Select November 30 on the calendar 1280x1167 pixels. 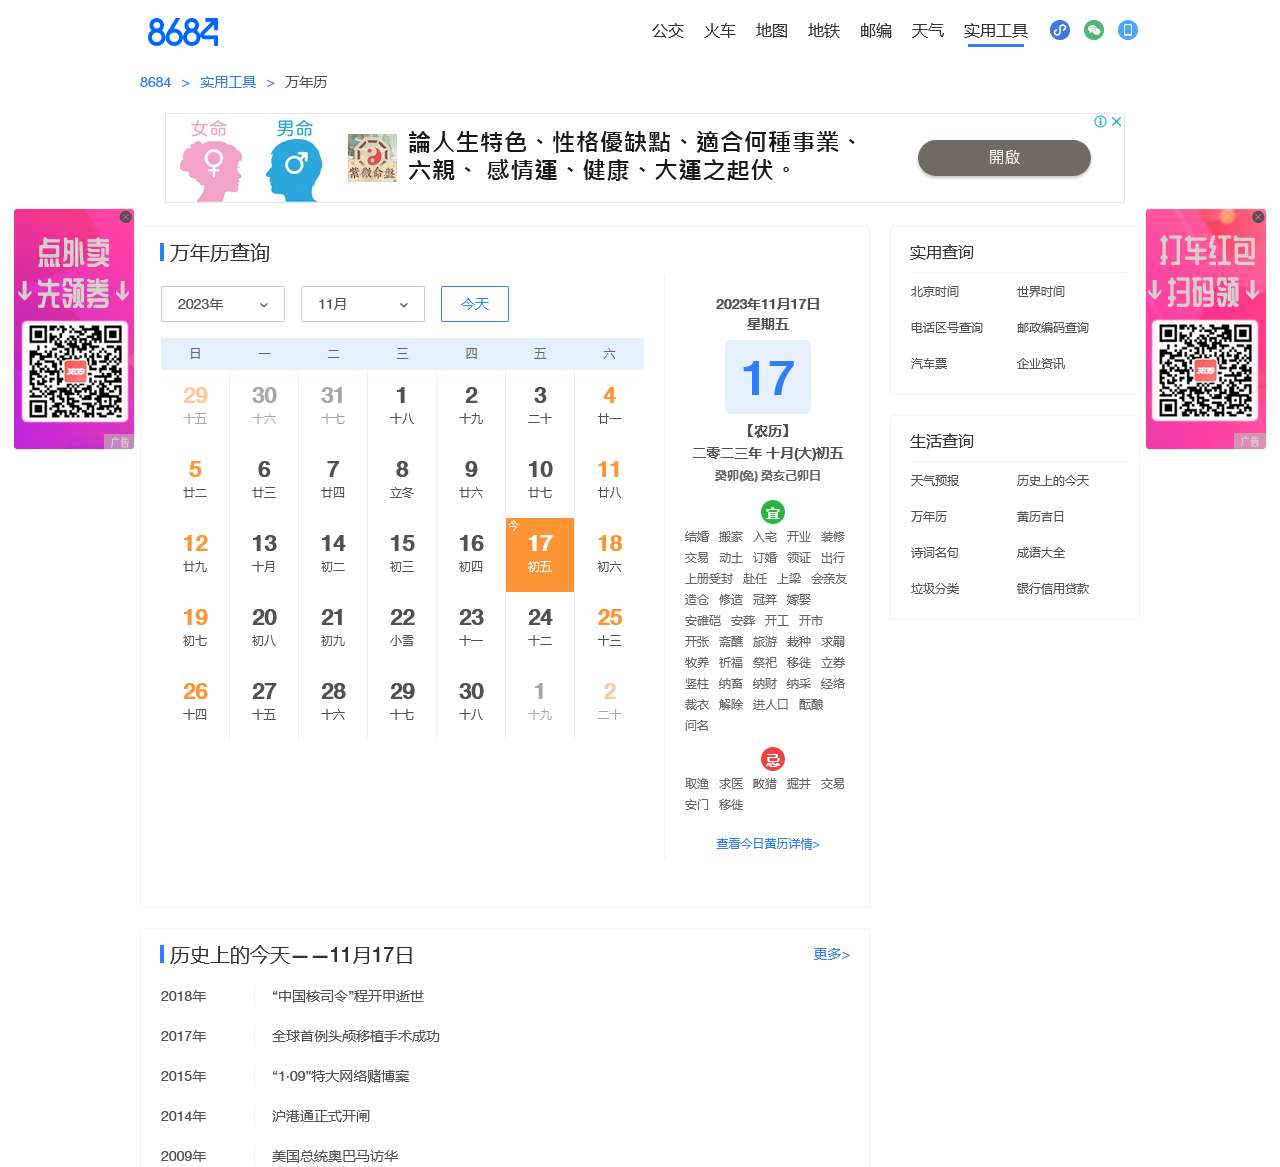(471, 703)
